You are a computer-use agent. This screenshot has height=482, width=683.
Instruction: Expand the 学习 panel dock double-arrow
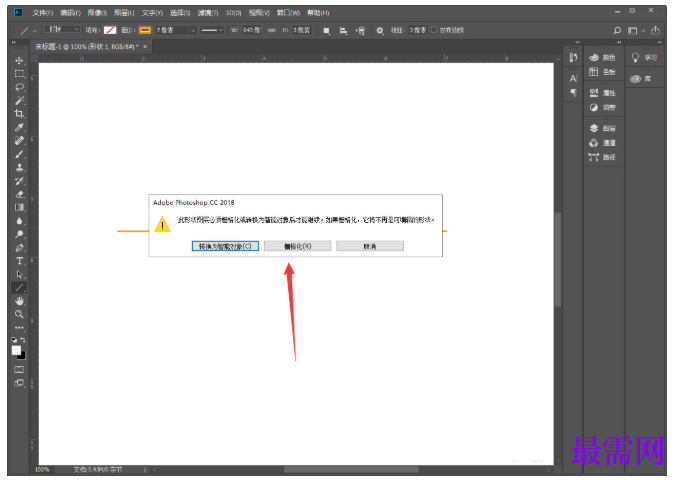coord(659,42)
